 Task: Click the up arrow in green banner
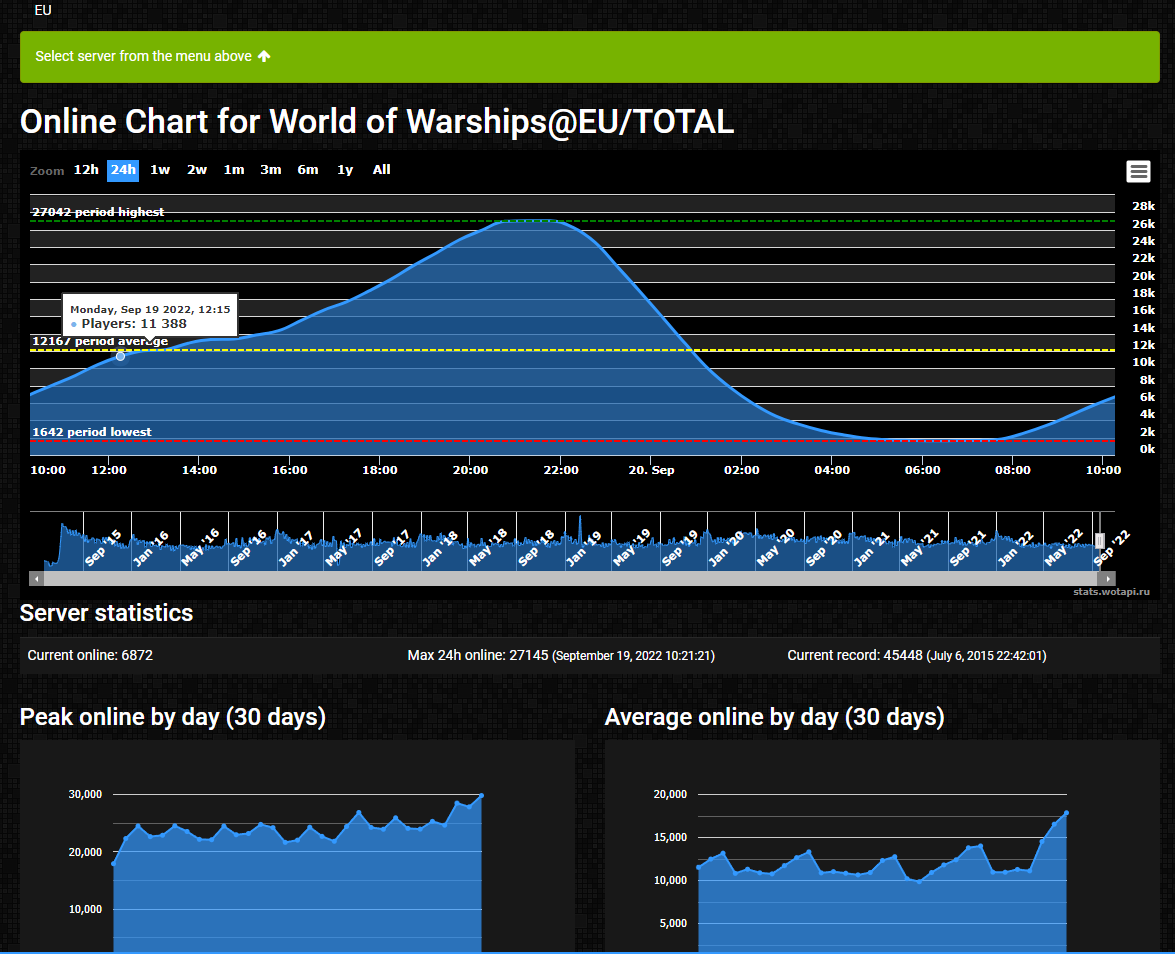point(264,56)
